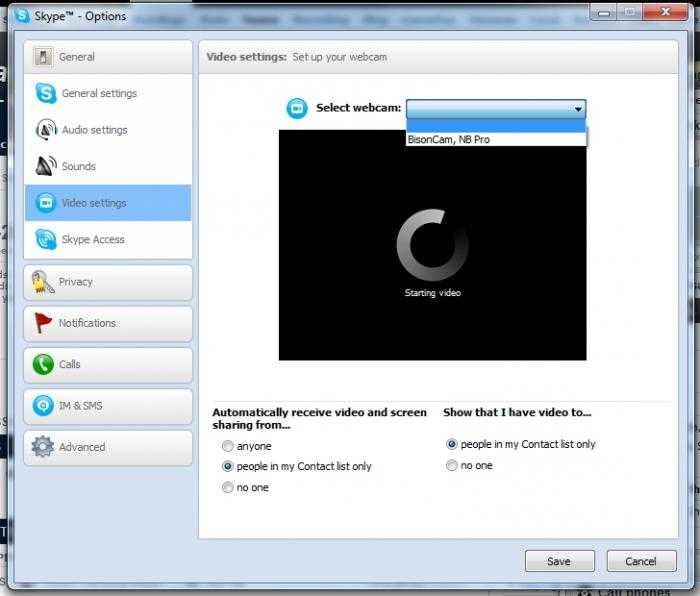The image size is (700, 596).
Task: Open the Select webcam dropdown arrow
Action: click(578, 109)
